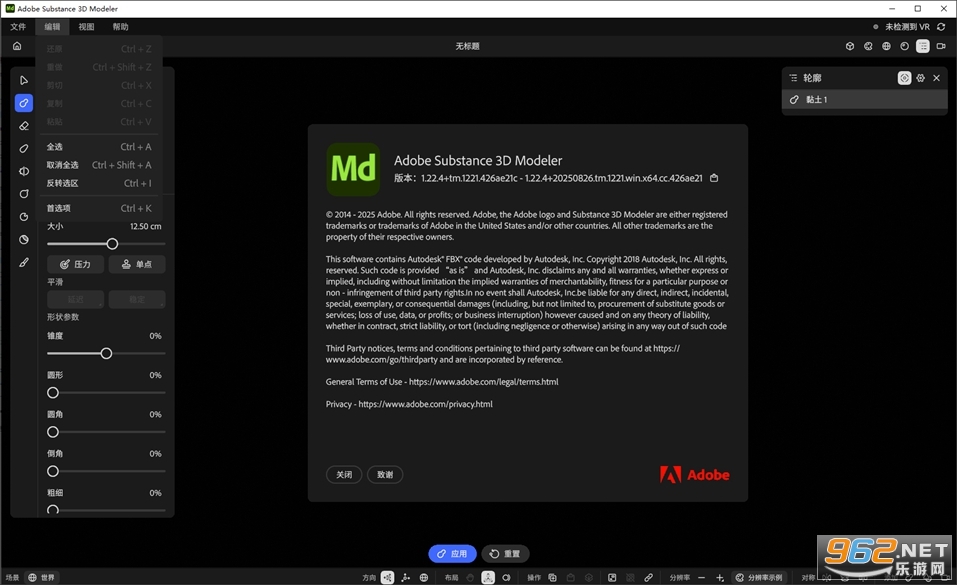Screen dimensions: 957x585
Task: Click the 轮廓 panel list icon
Action: click(793, 78)
